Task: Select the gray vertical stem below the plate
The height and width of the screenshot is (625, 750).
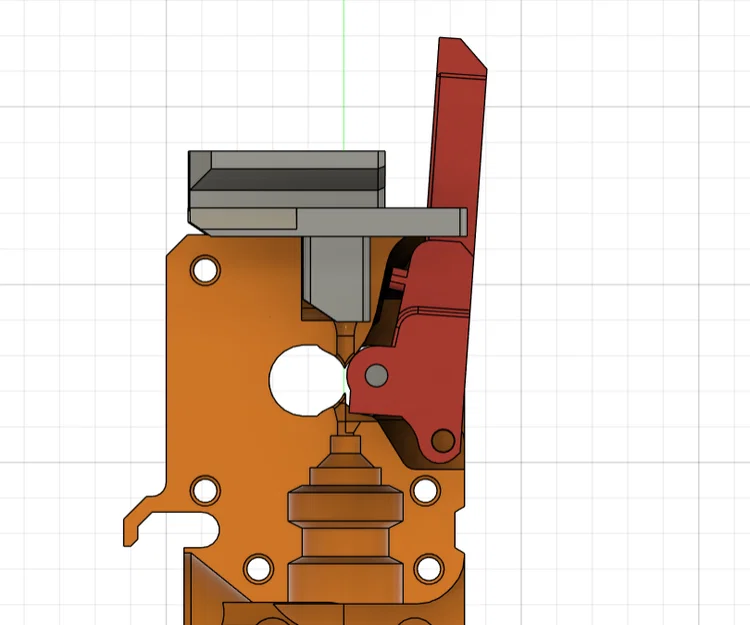Action: point(336,278)
